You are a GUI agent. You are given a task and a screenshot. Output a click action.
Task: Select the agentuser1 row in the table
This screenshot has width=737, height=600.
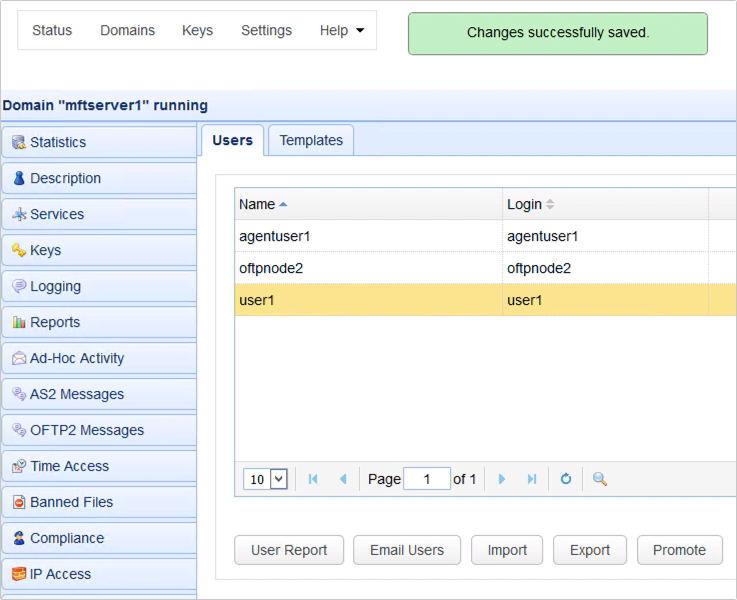tap(368, 236)
